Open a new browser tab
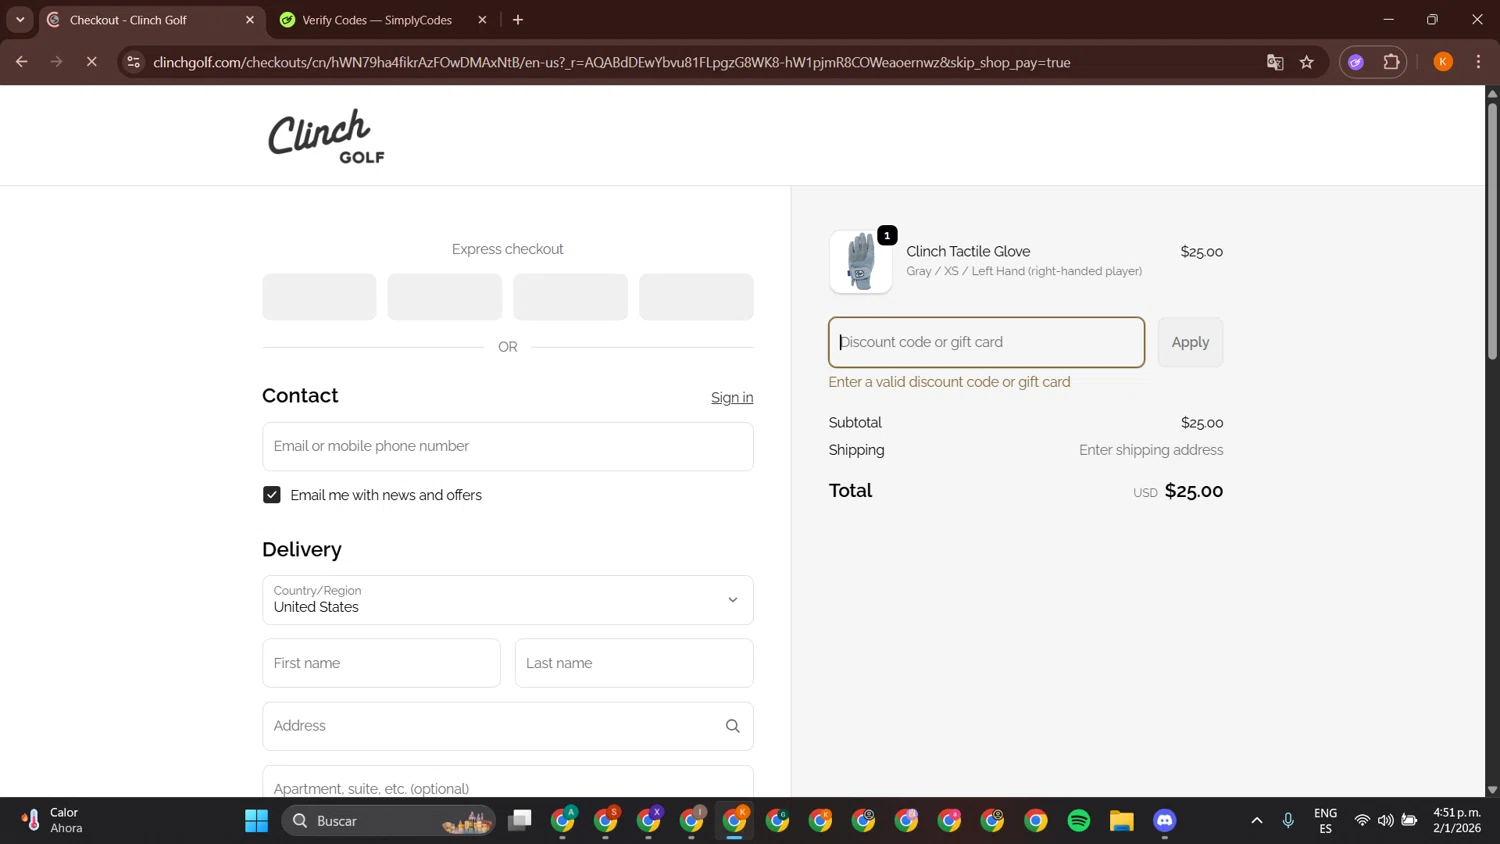The image size is (1500, 844). 518,20
